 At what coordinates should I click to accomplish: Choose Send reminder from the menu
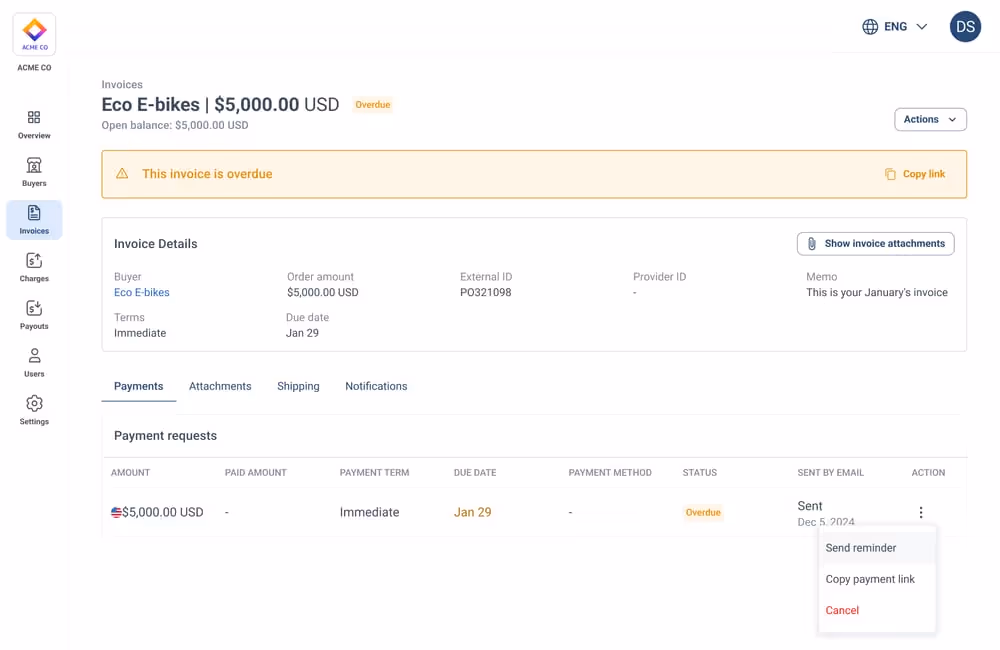(861, 548)
